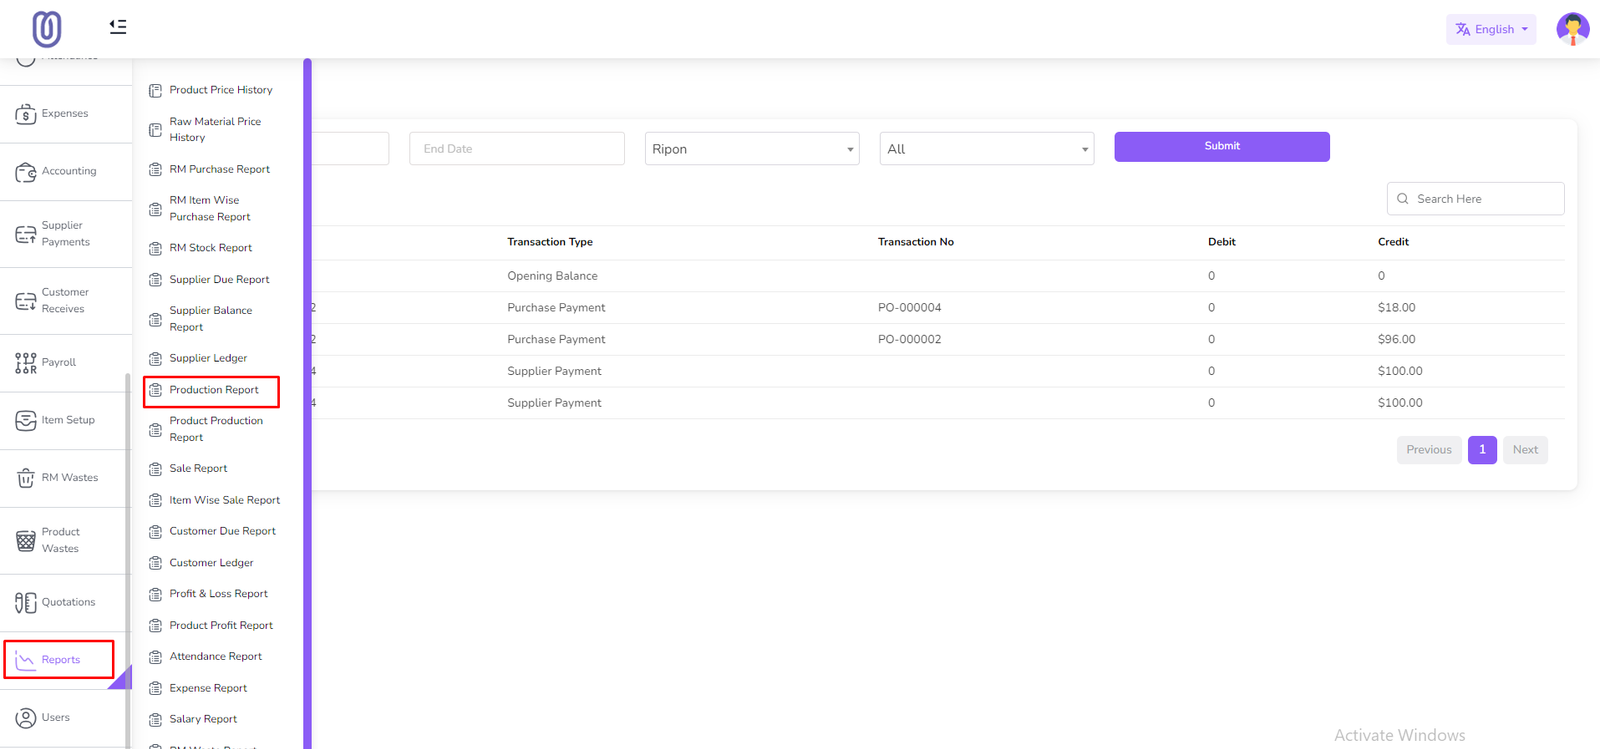Click the sidebar collapse hamburger icon
Viewport: 1600px width, 749px height.
(x=118, y=27)
